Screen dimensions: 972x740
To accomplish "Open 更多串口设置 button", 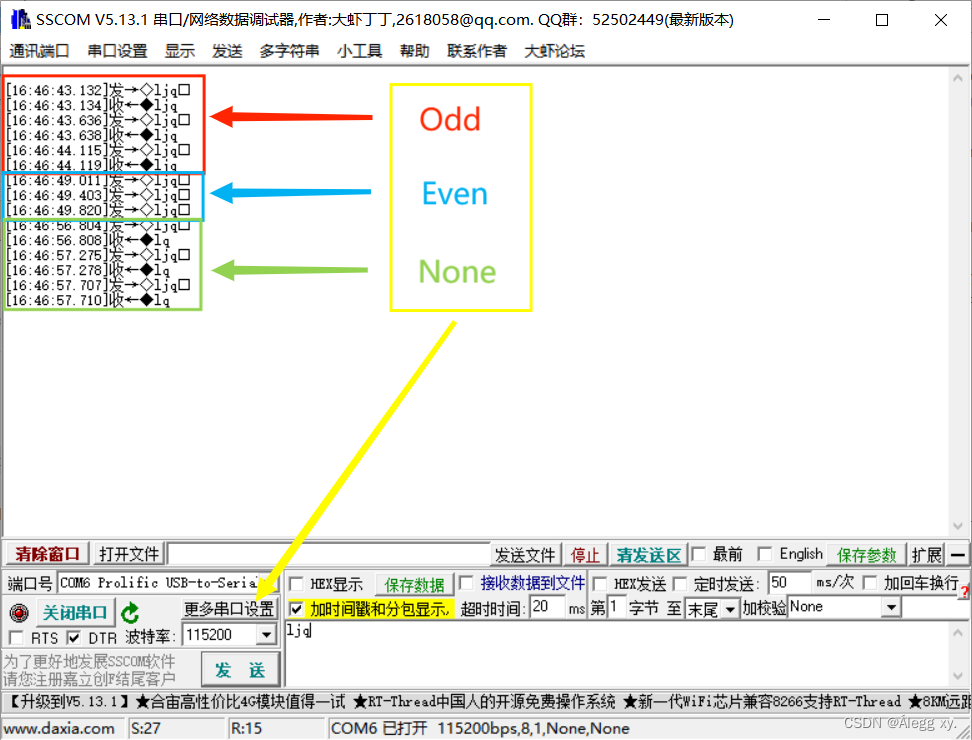I will pyautogui.click(x=229, y=609).
